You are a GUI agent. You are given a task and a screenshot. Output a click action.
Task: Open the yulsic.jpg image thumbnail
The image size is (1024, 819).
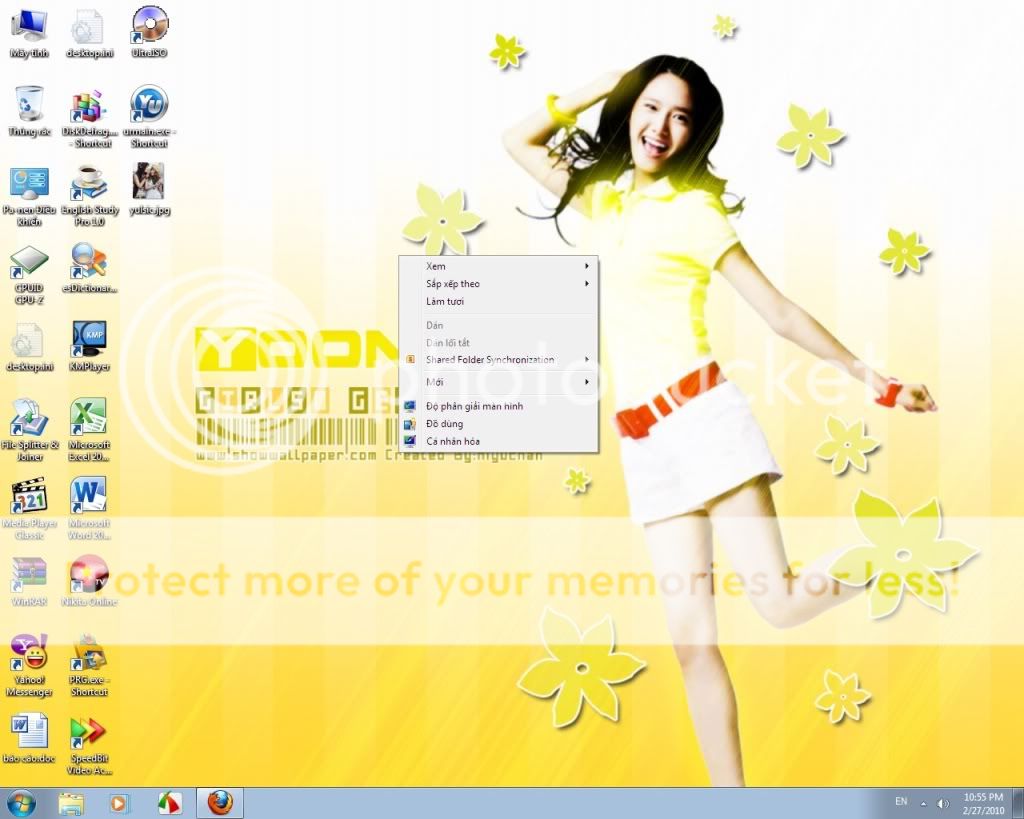(x=149, y=184)
